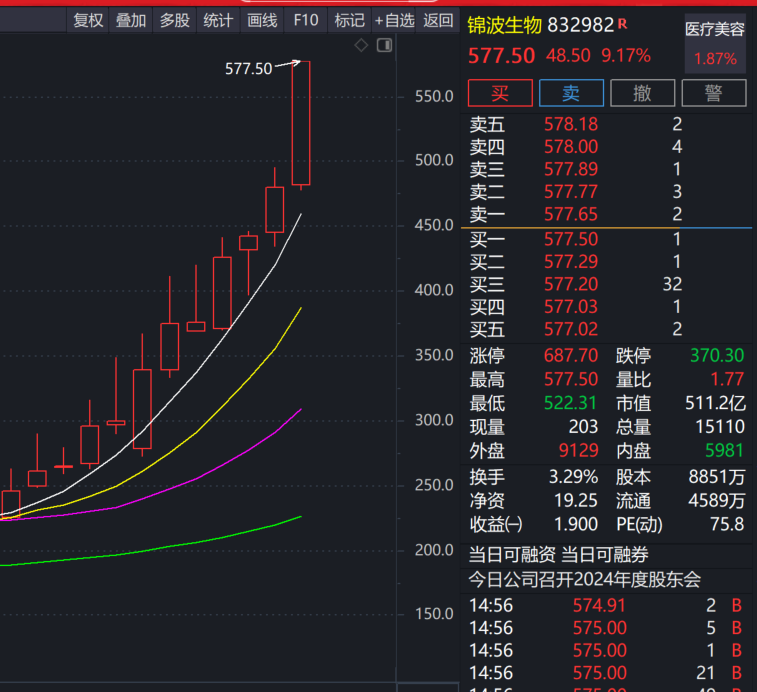This screenshot has height=692, width=757.
Task: Click the 最低 value 522.31
Action: tap(571, 403)
